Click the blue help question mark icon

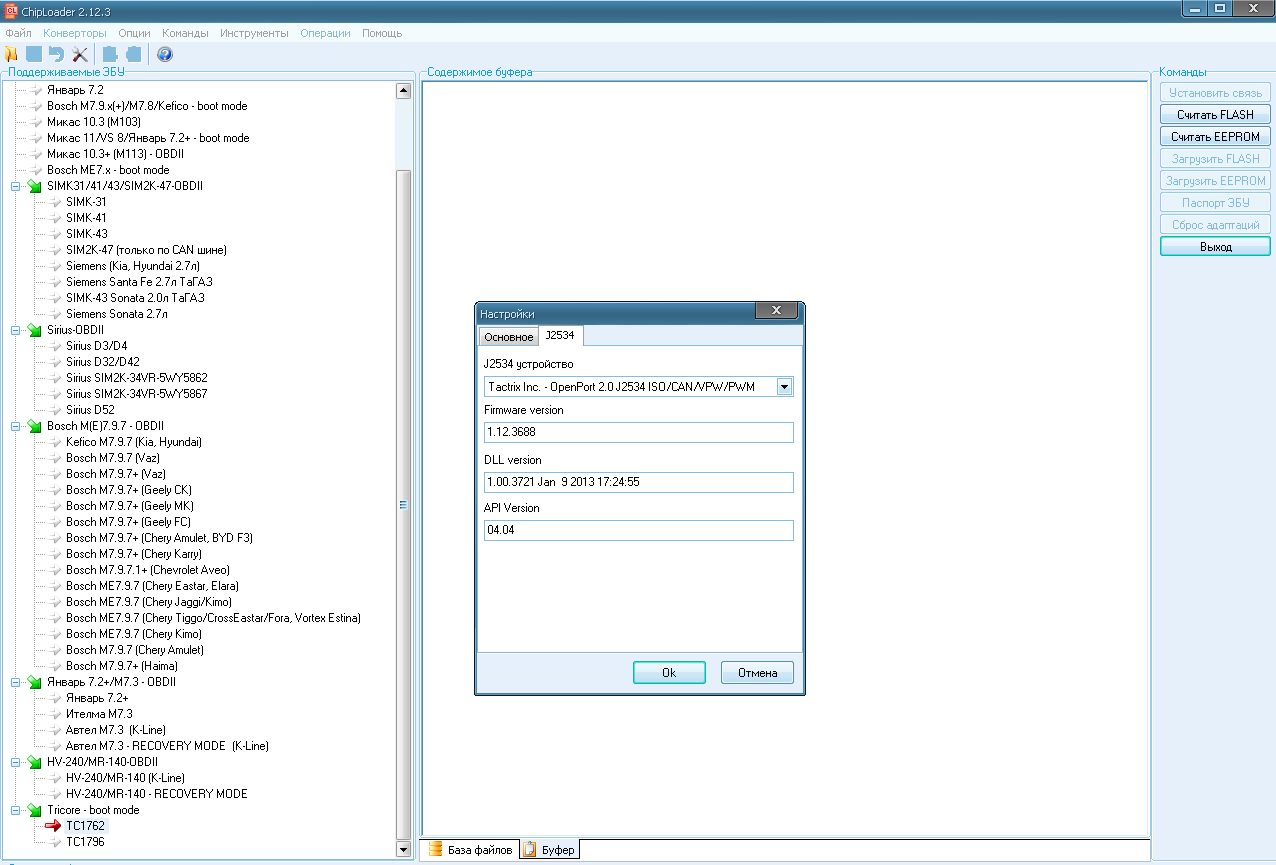165,54
